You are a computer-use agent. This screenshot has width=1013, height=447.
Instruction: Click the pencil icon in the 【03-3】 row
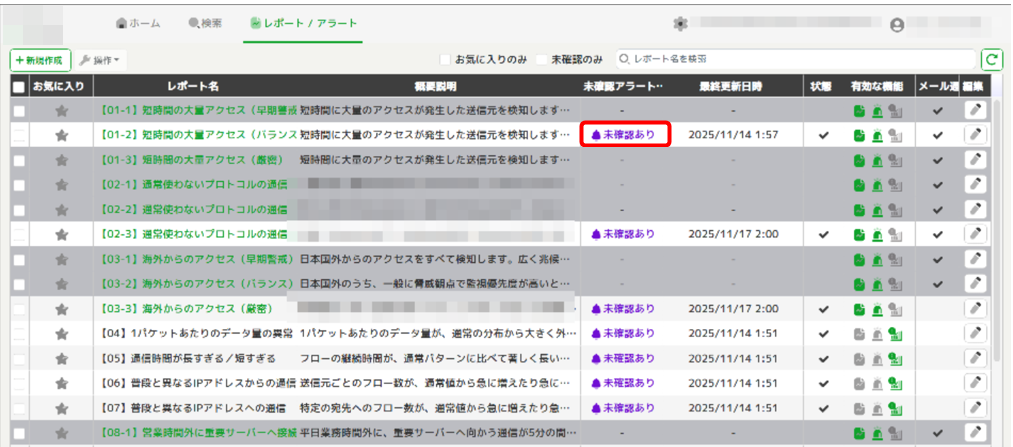975,308
